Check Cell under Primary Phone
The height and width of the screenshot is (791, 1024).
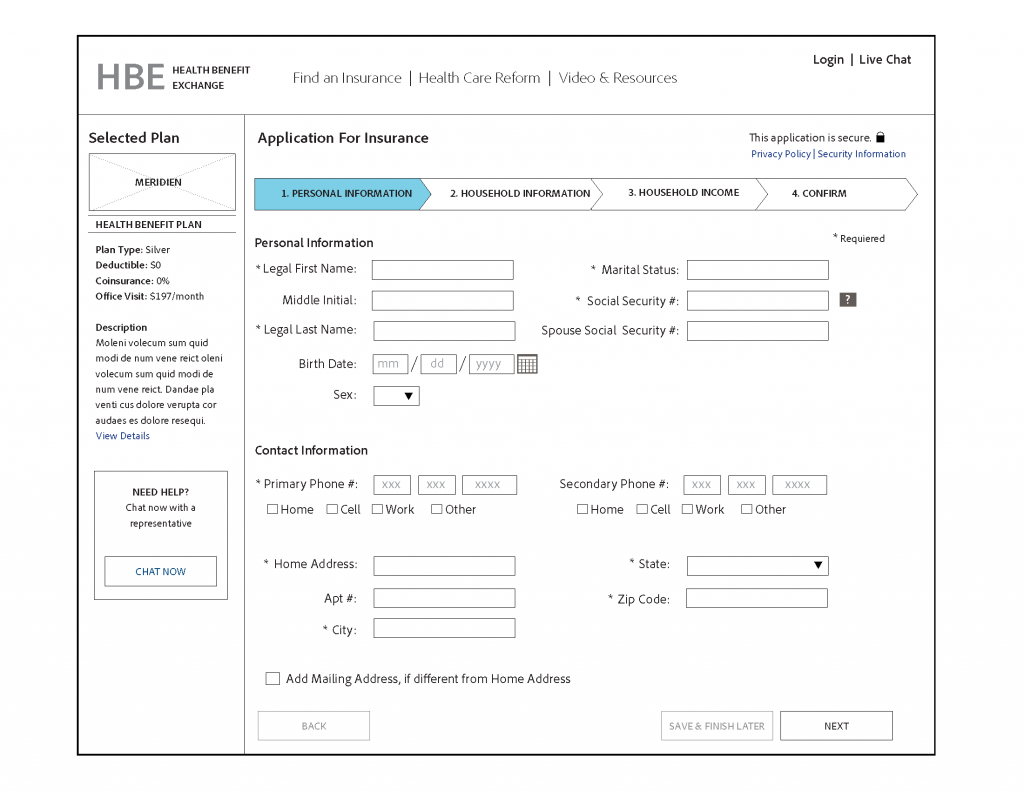(332, 509)
